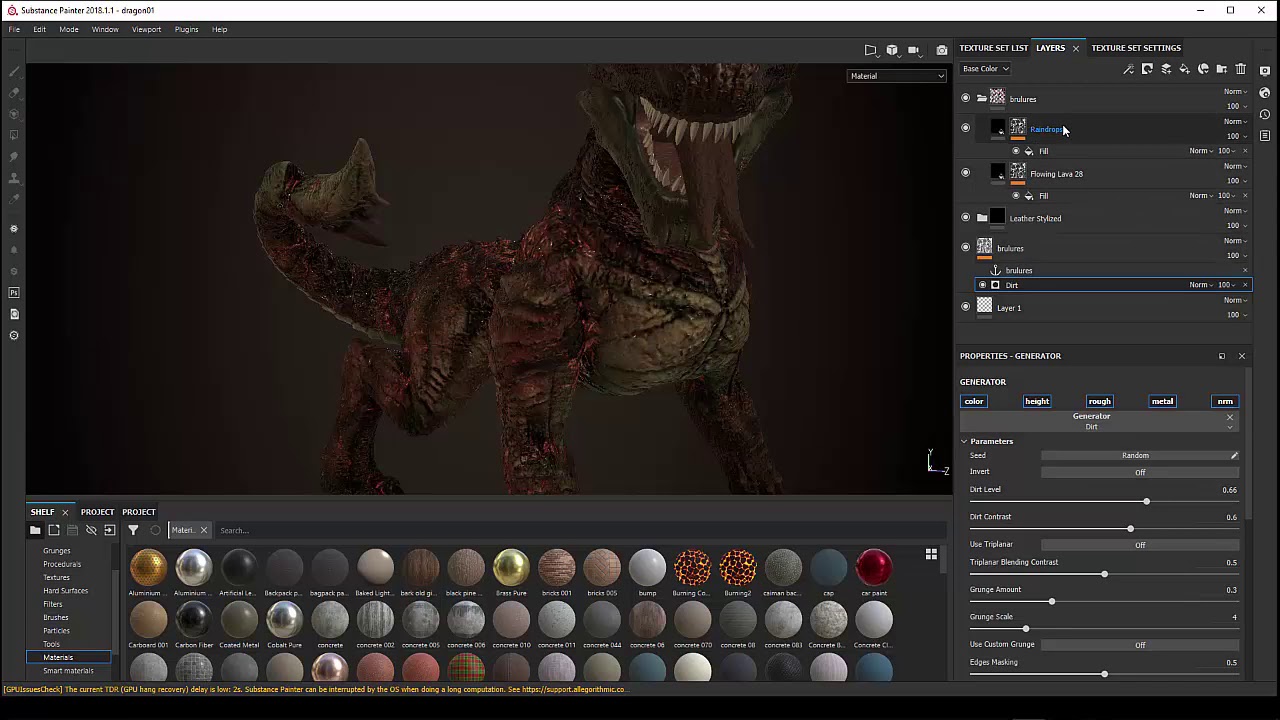Create a folder in layers panel
This screenshot has width=1280, height=720.
pyautogui.click(x=1221, y=69)
